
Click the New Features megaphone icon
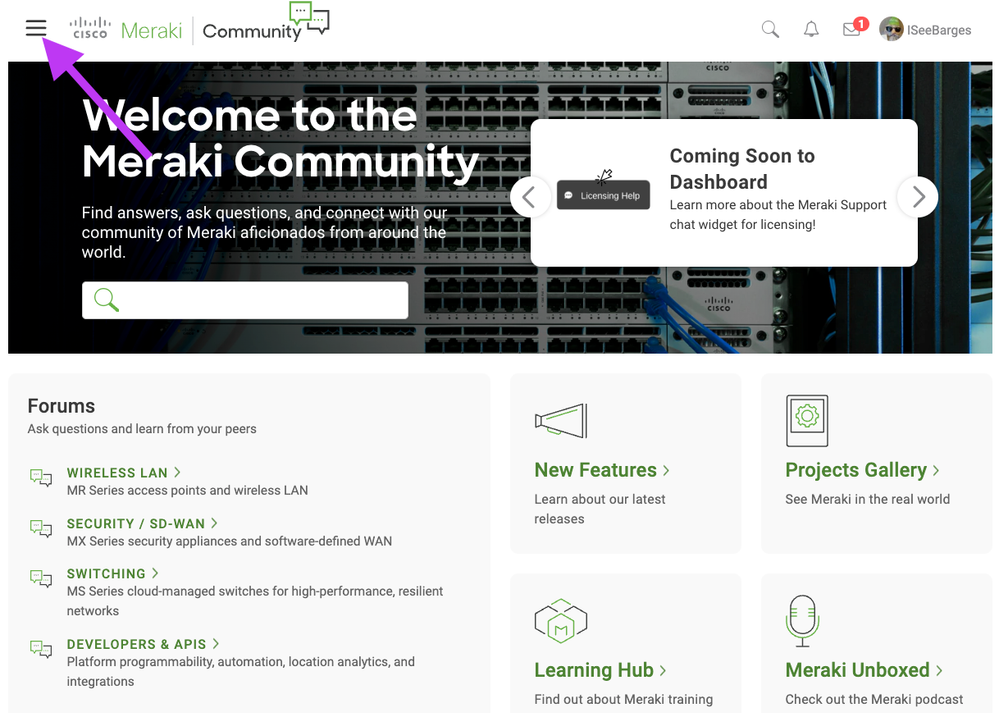coord(561,421)
